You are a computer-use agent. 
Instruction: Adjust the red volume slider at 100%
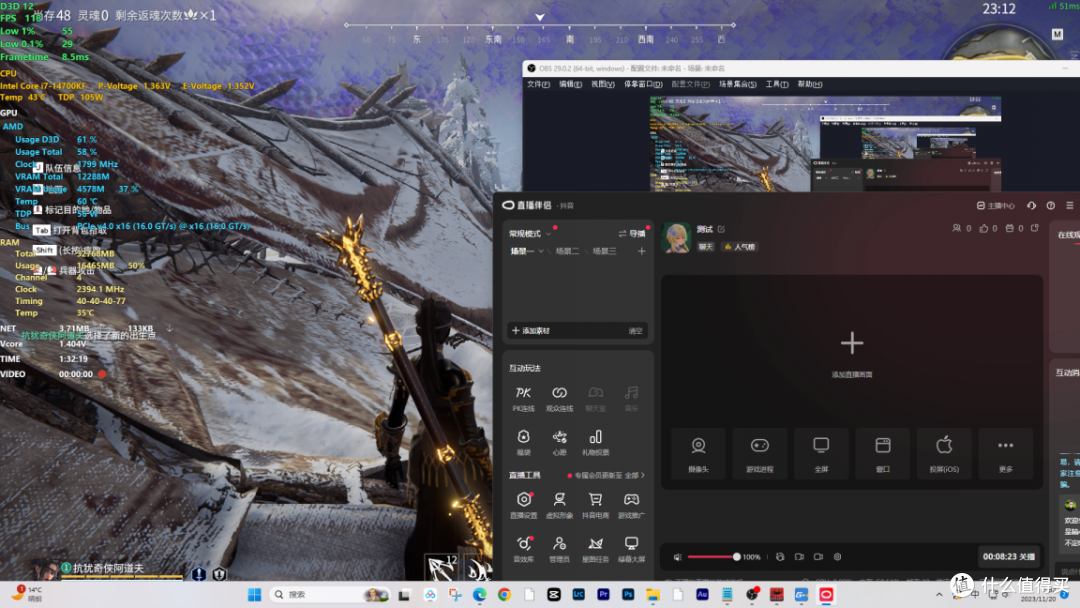[713, 557]
